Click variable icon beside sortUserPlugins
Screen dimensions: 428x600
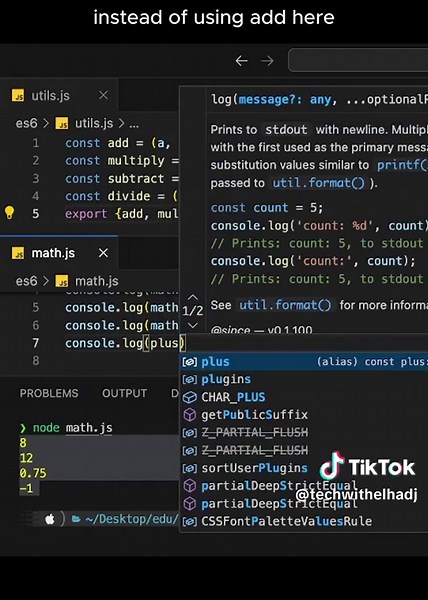pos(189,468)
